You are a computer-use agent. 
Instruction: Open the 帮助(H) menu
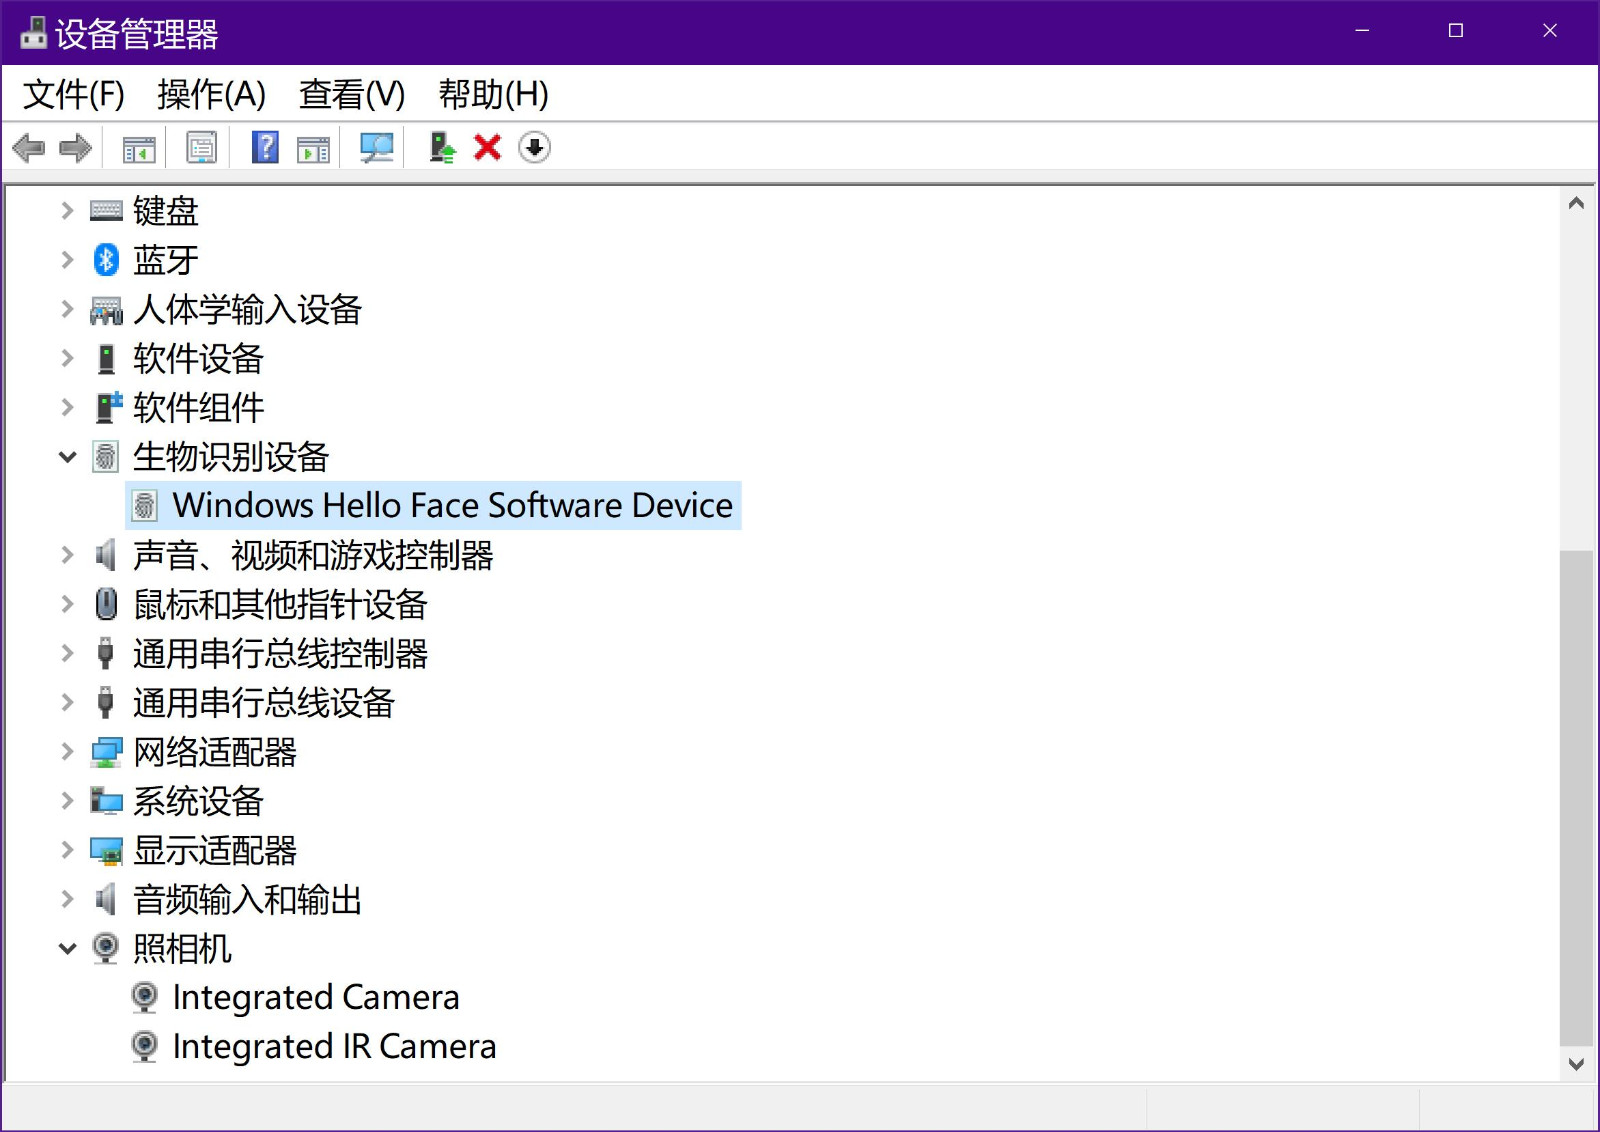(x=494, y=95)
